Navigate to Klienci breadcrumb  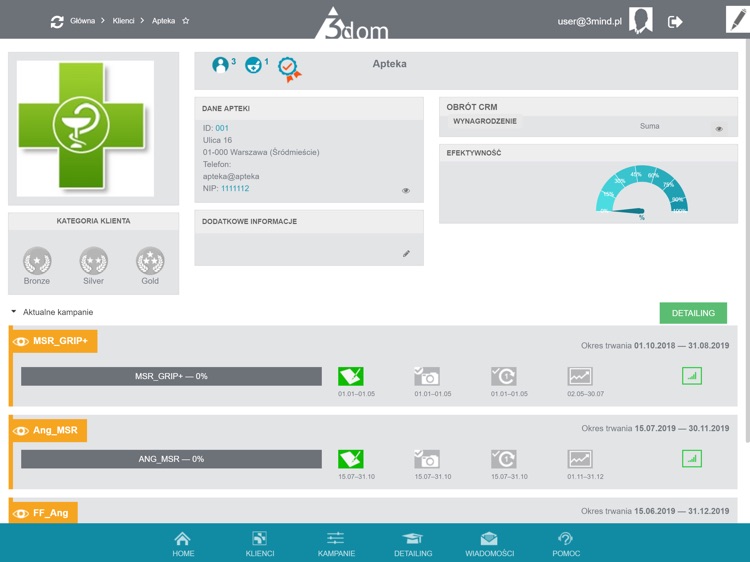123,21
